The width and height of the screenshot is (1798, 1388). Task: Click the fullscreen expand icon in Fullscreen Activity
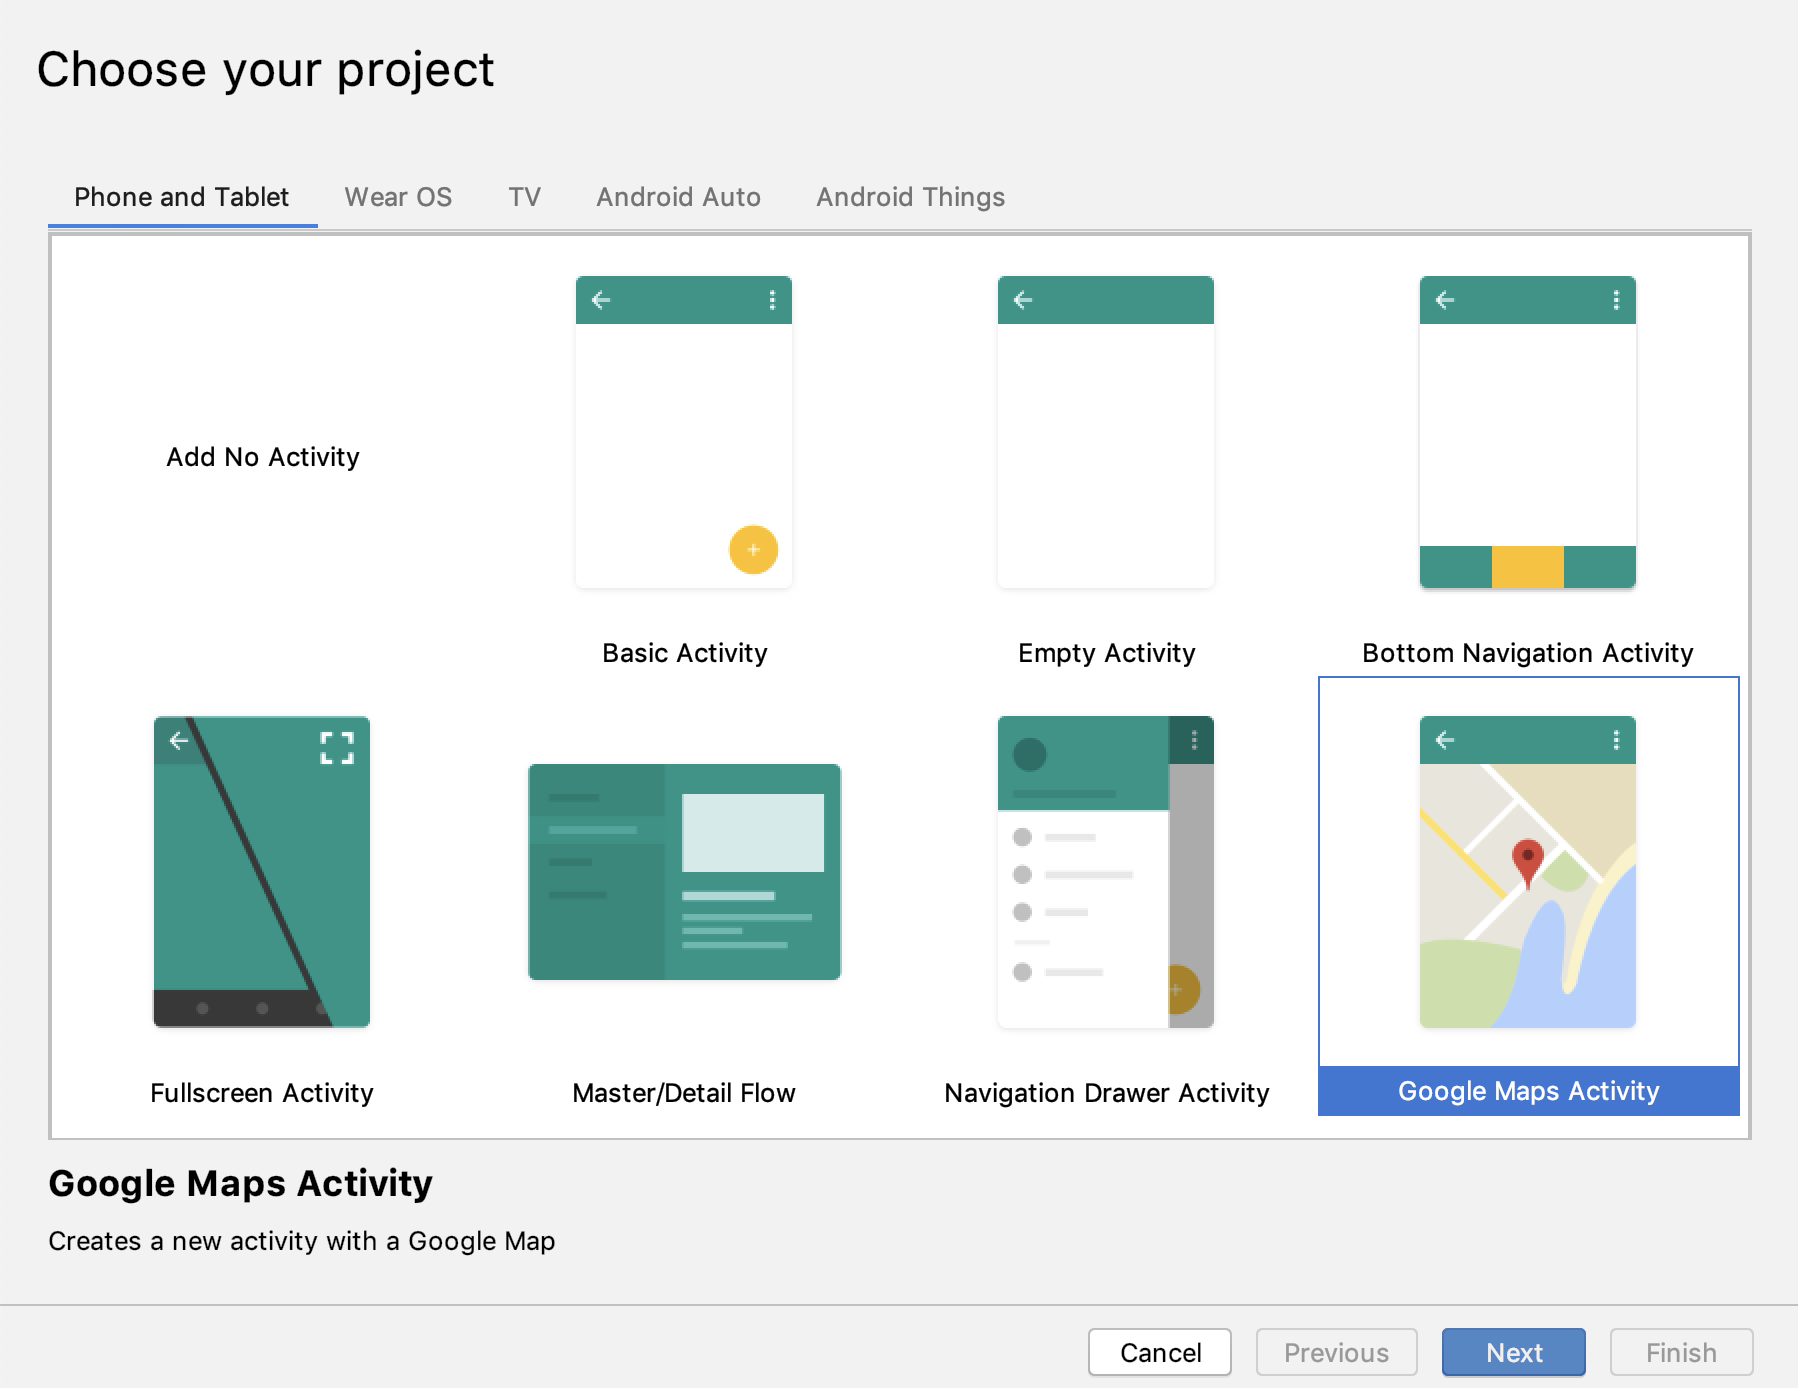pos(337,748)
